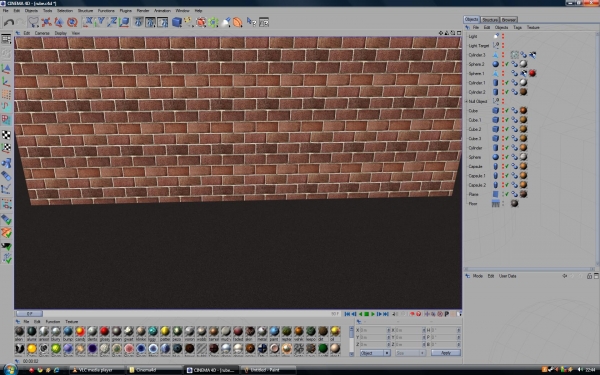
Task: Toggle Light visibility dots
Action: (503, 36)
